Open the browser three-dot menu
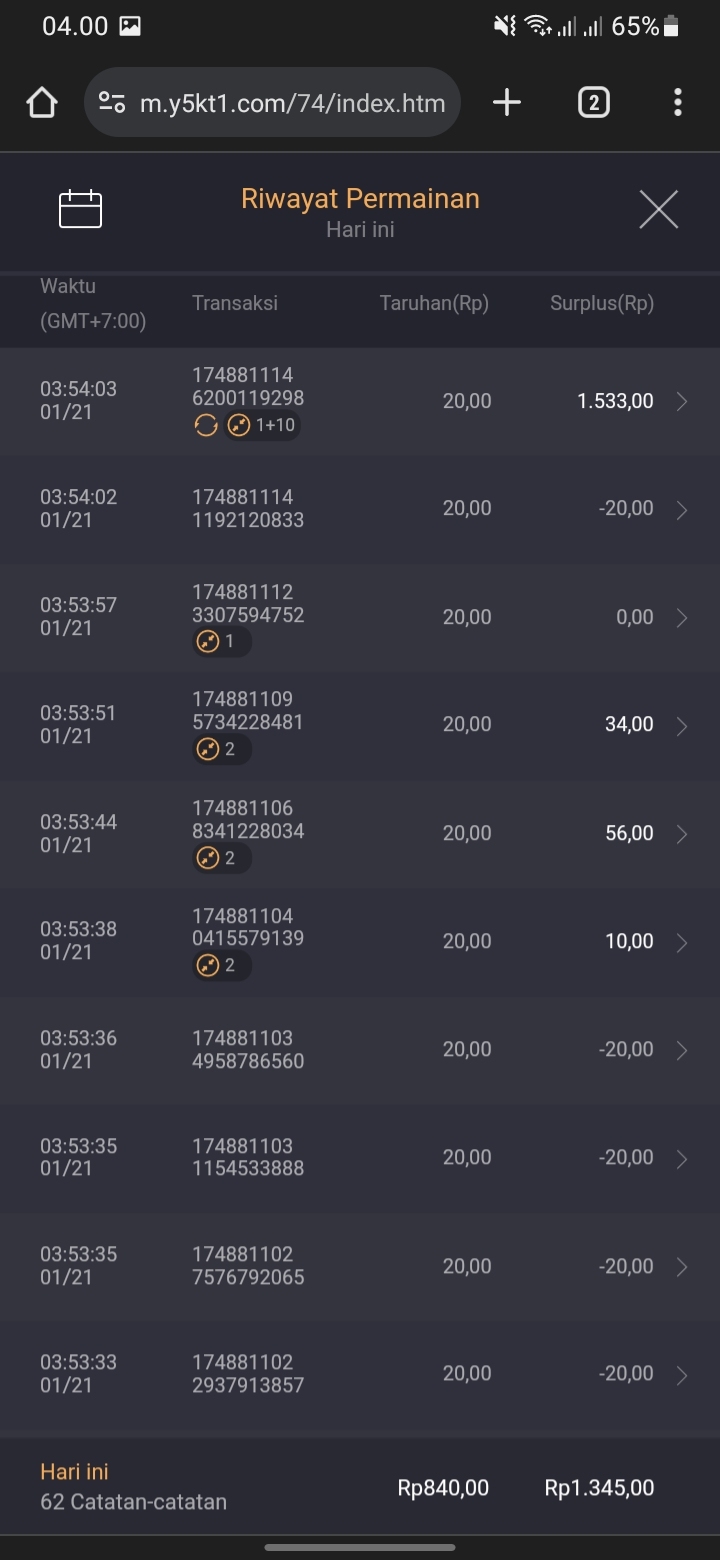720x1560 pixels. (x=678, y=102)
